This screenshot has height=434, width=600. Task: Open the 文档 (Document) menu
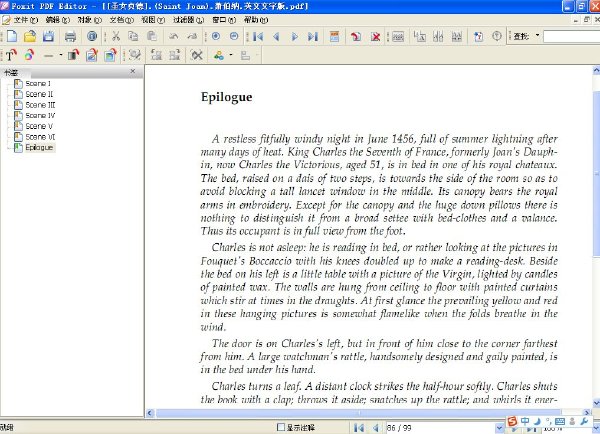[x=121, y=20]
